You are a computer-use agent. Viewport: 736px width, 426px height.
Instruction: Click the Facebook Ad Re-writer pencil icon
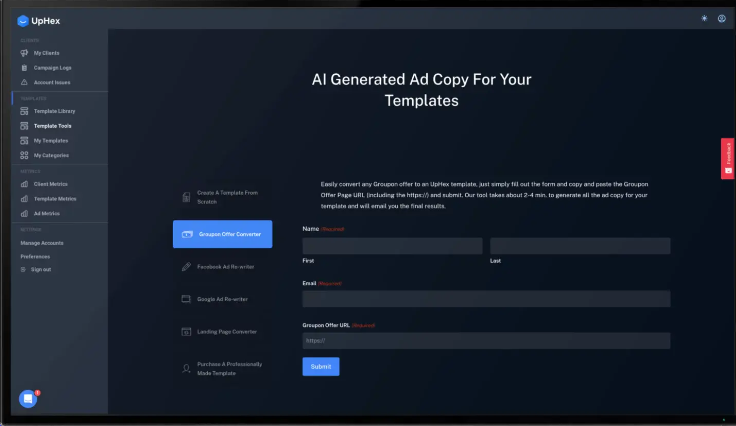186,266
